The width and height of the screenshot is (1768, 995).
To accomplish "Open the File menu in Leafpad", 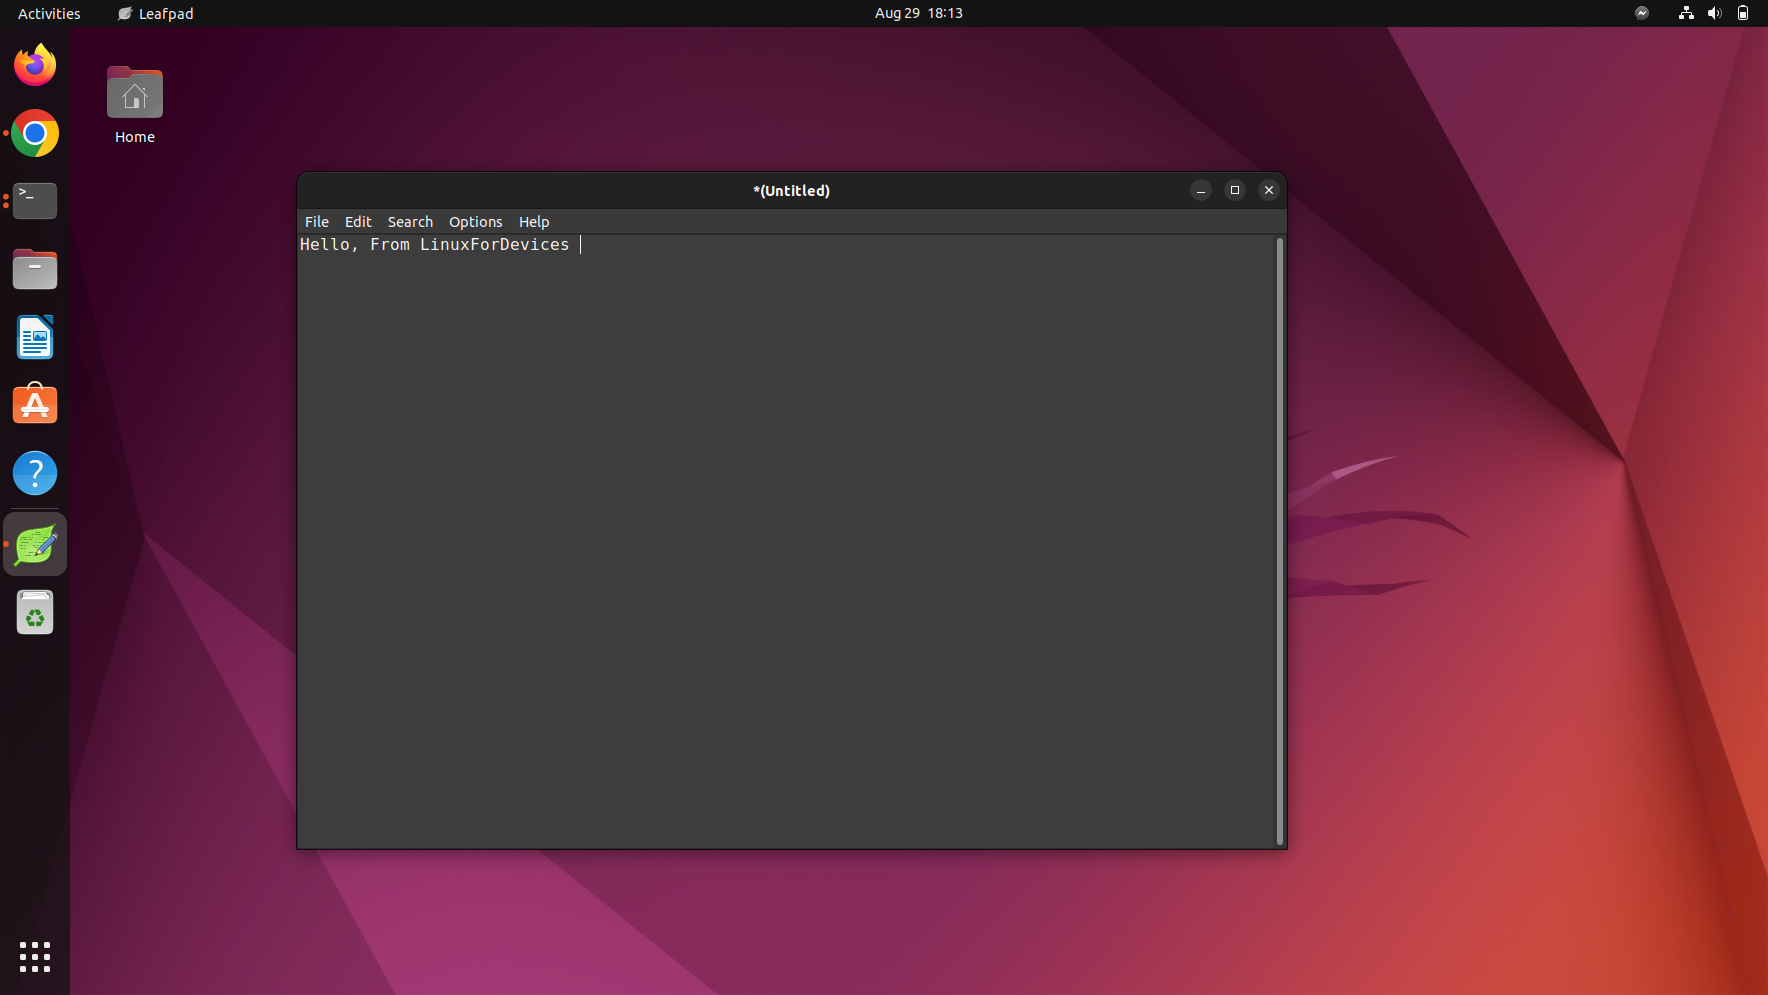I will coord(316,221).
